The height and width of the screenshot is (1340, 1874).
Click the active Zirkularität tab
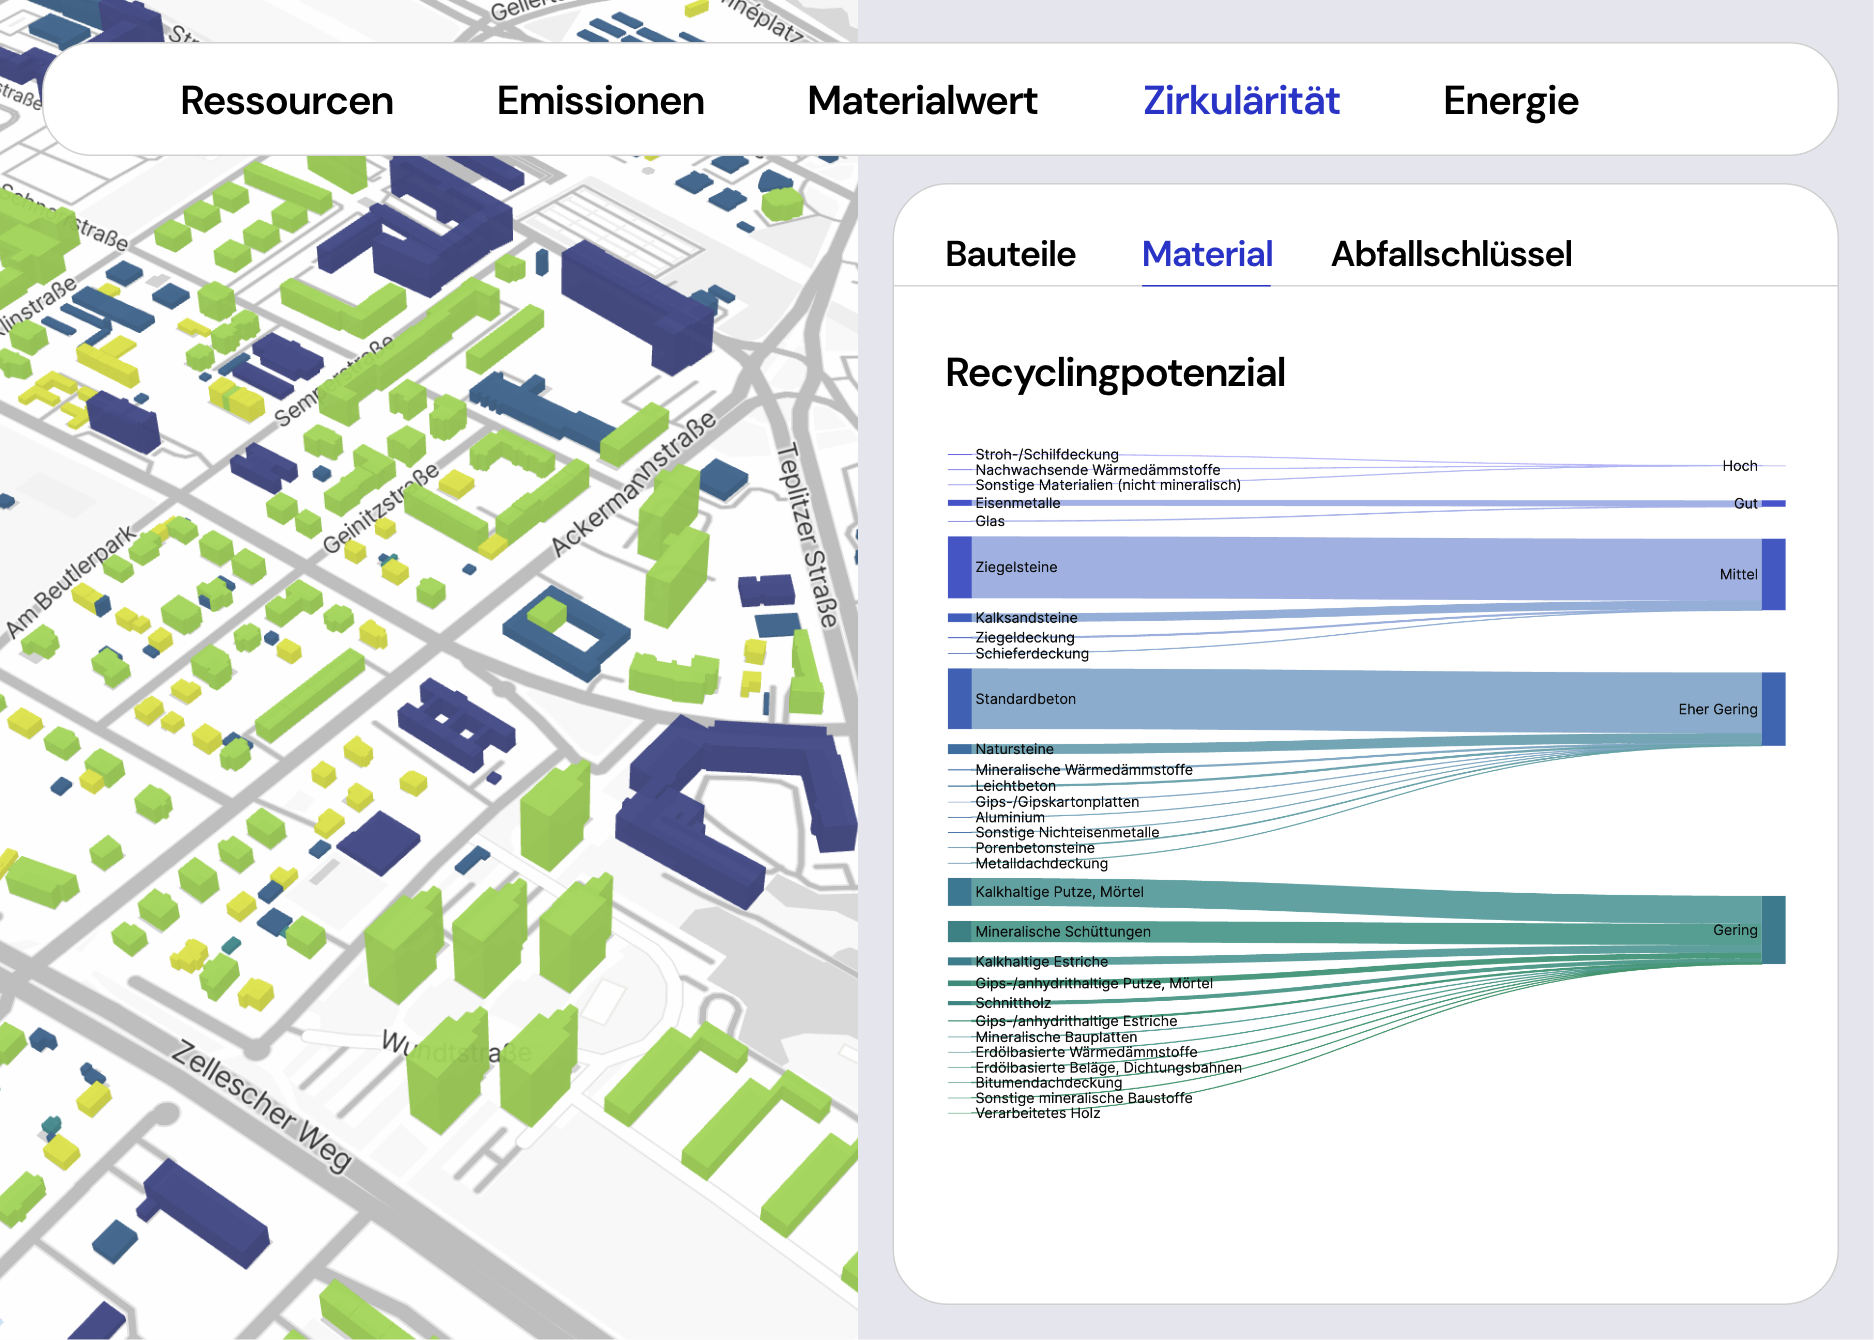pyautogui.click(x=1241, y=101)
